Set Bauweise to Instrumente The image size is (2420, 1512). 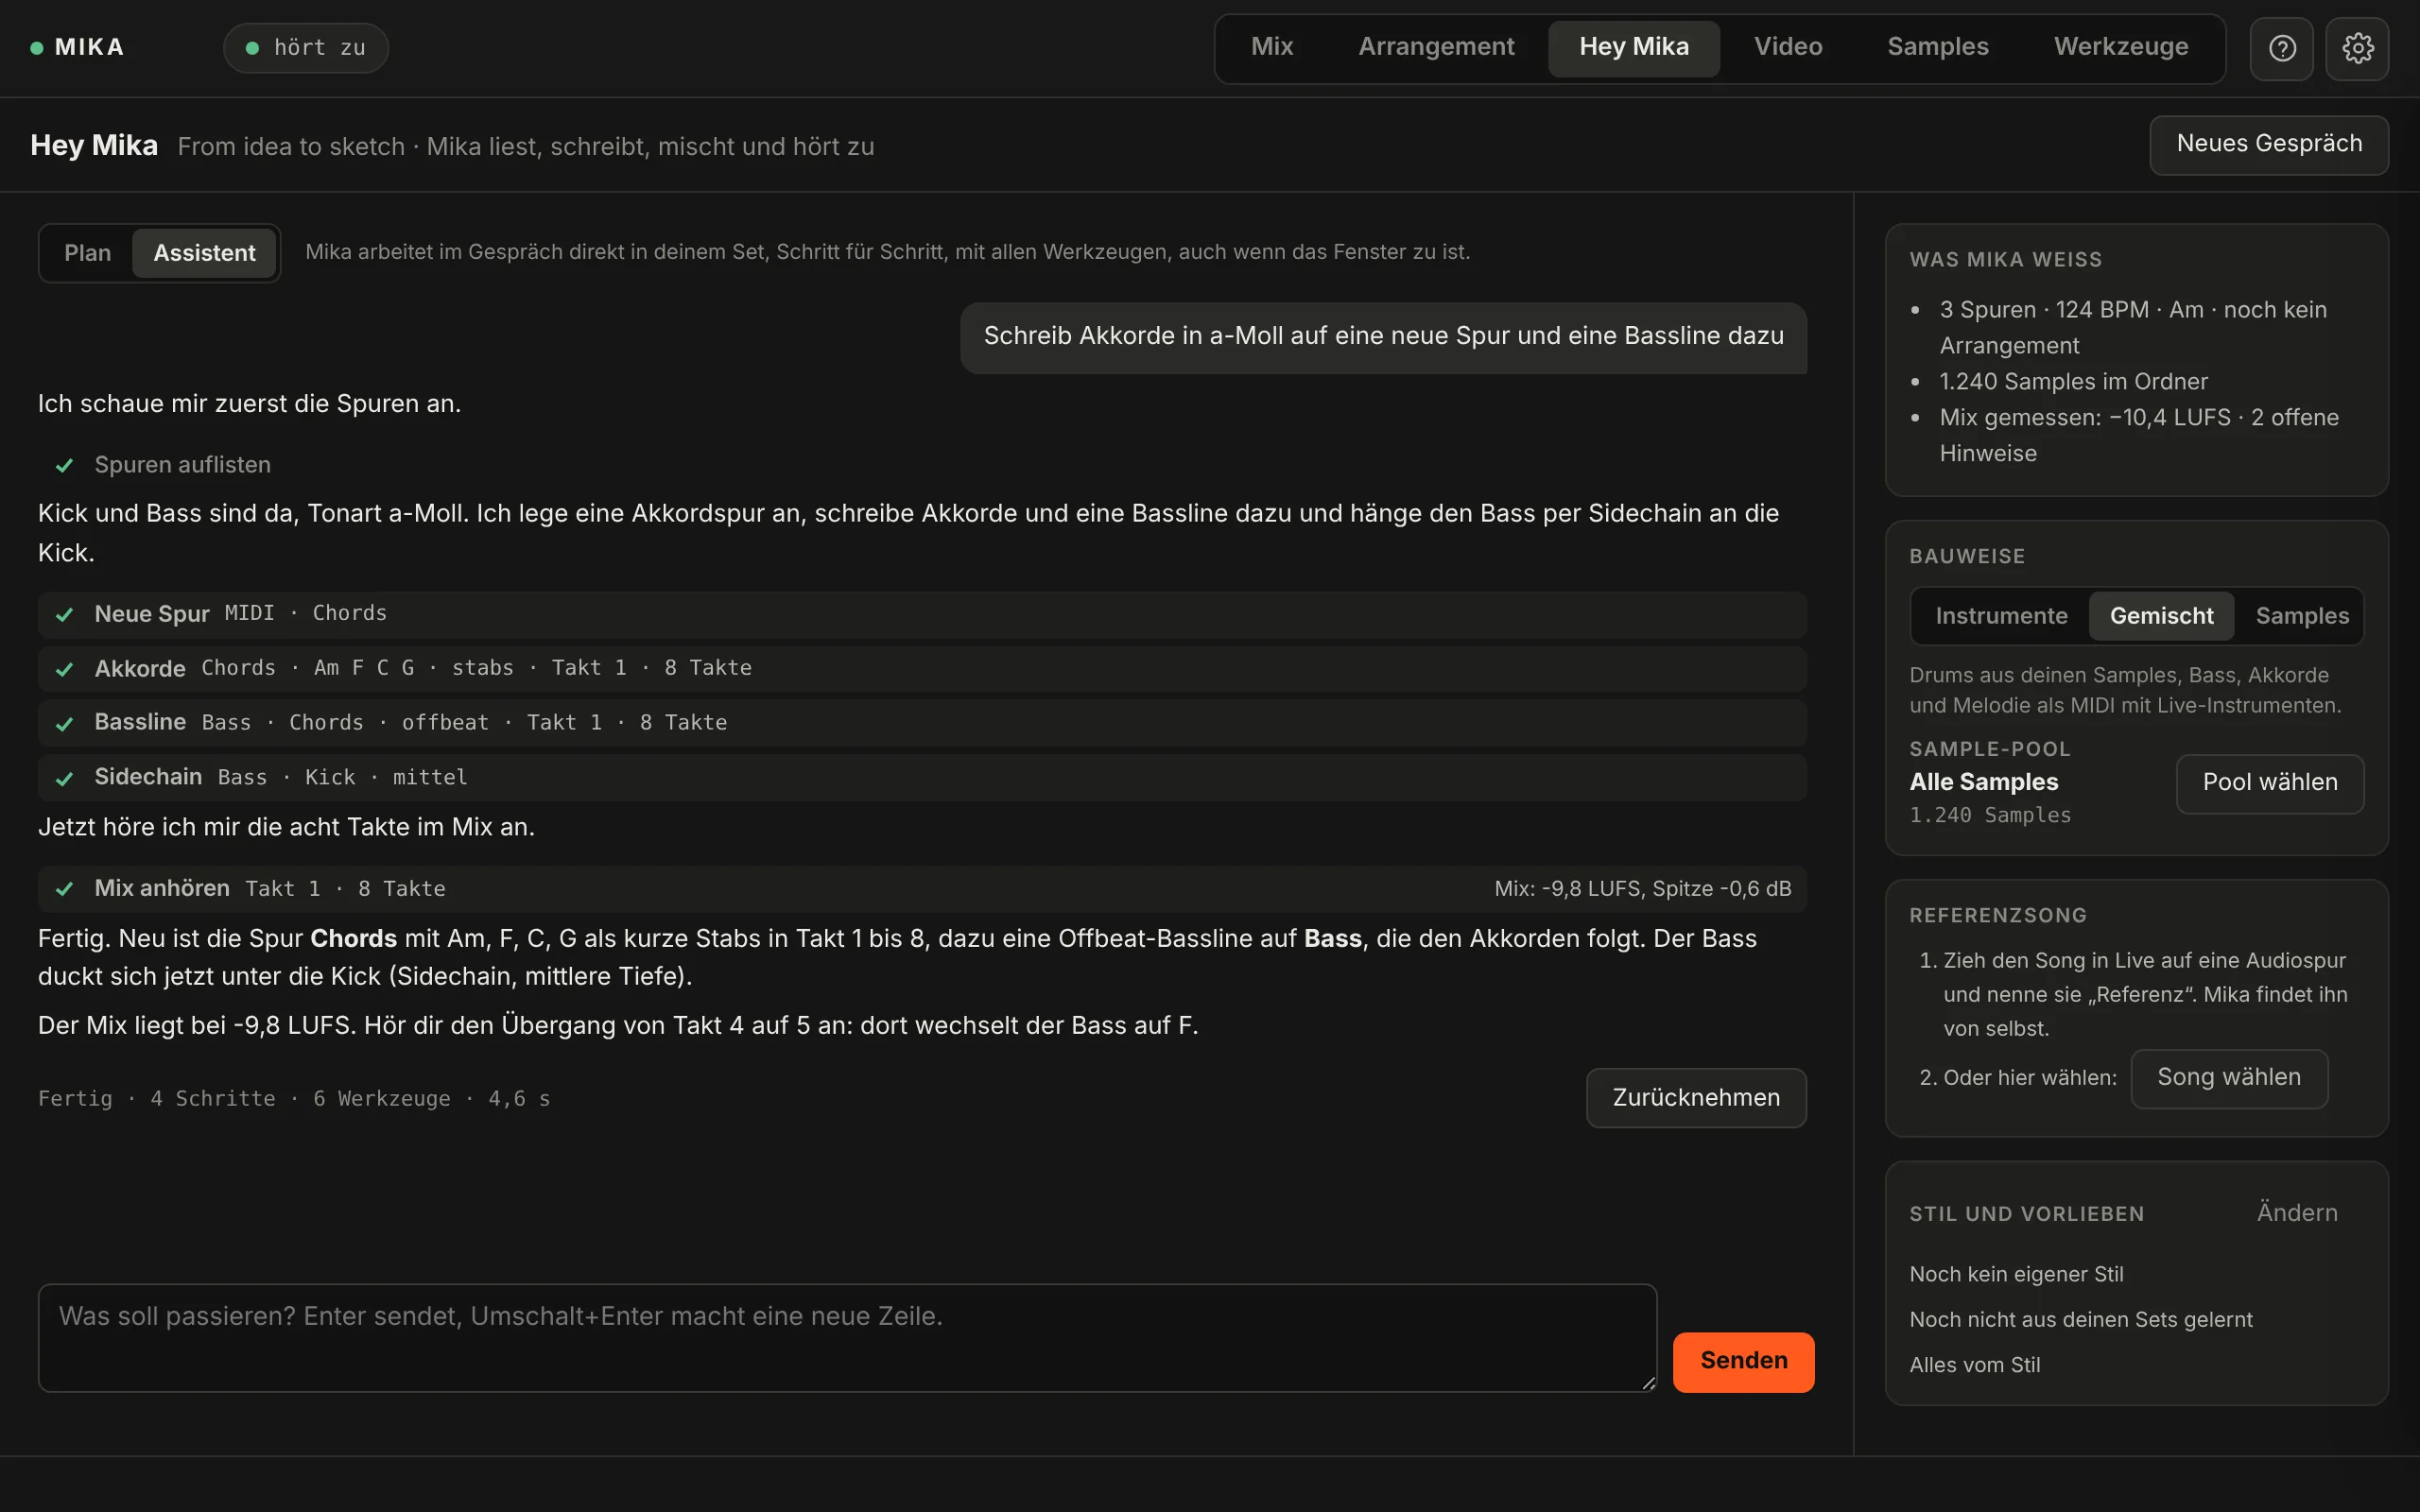(x=2001, y=616)
